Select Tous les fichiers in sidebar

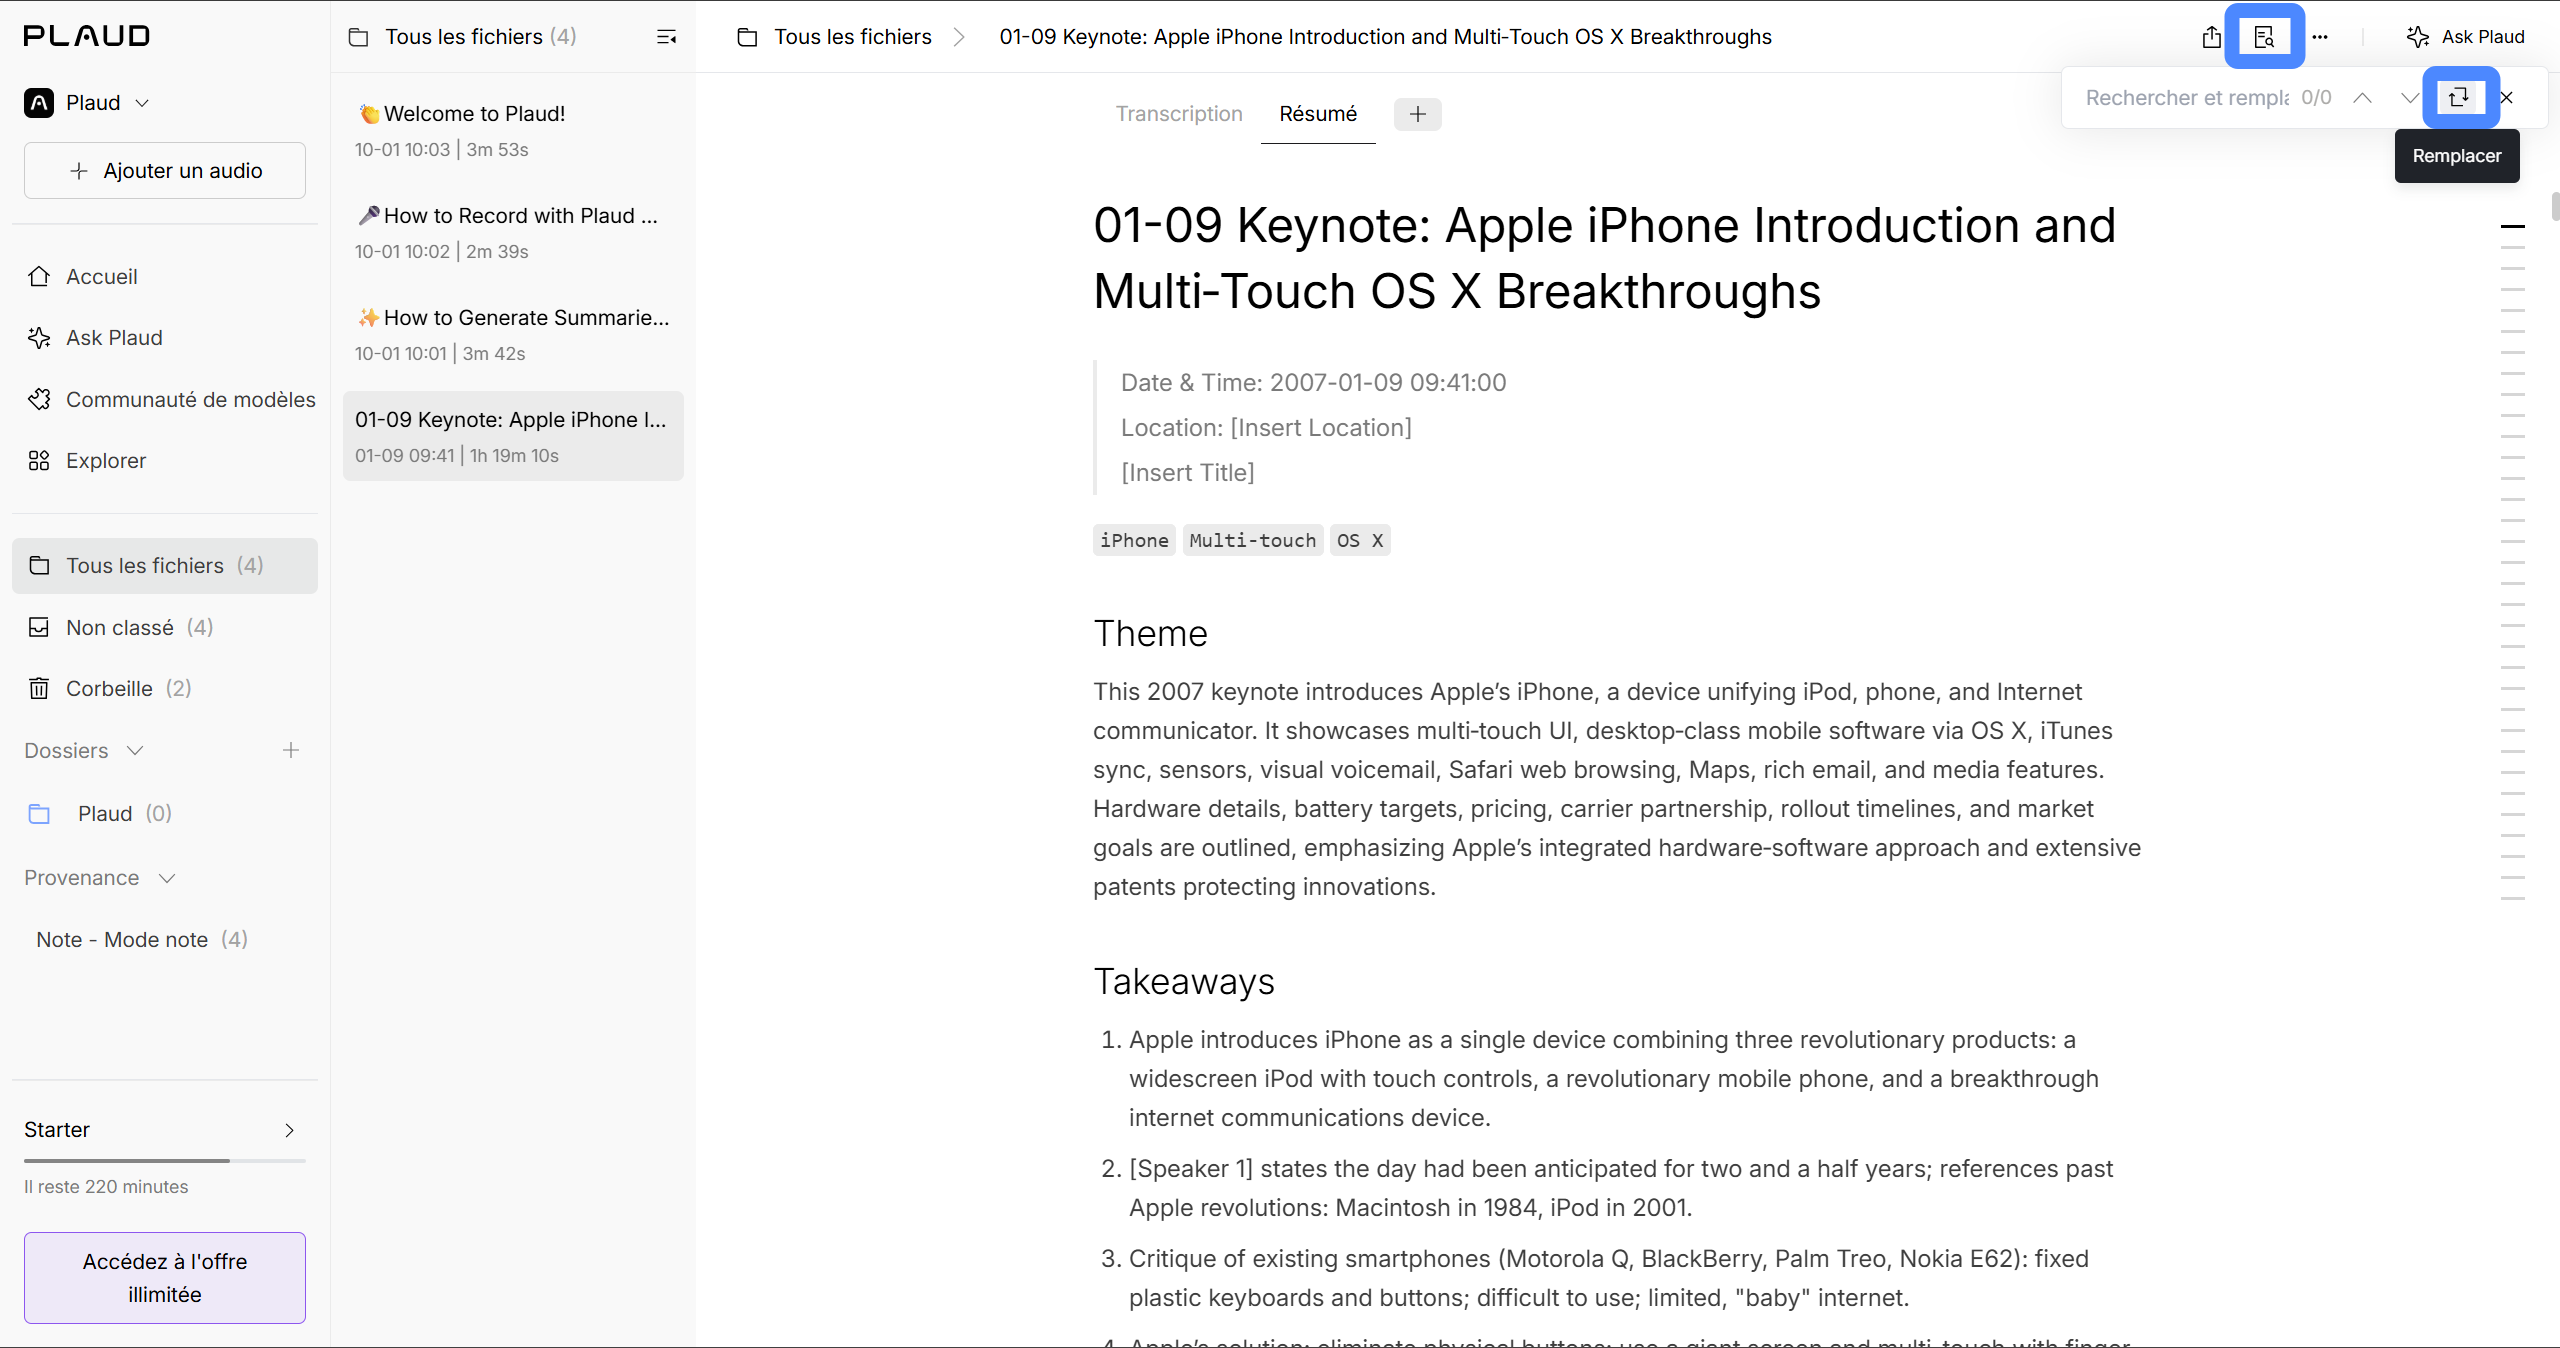165,566
